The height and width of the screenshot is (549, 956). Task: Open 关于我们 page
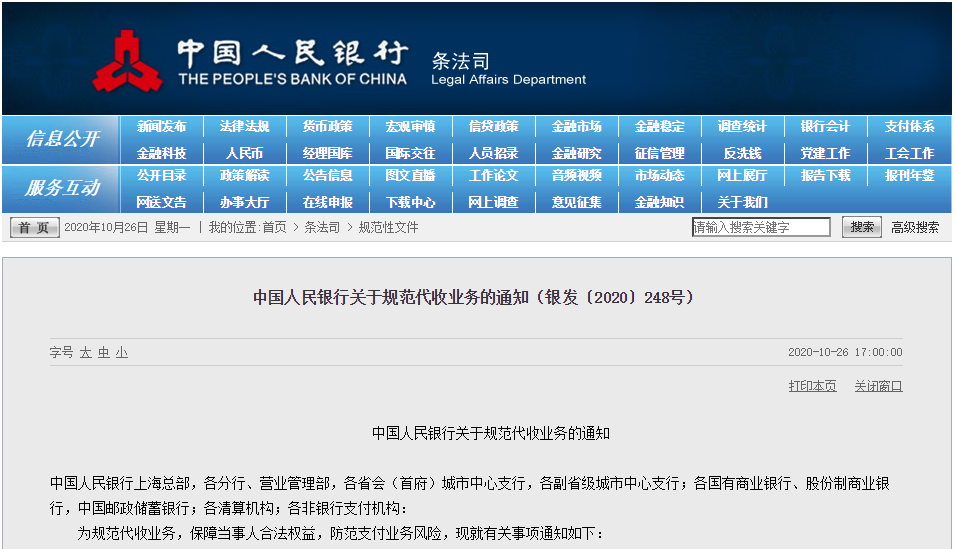742,202
